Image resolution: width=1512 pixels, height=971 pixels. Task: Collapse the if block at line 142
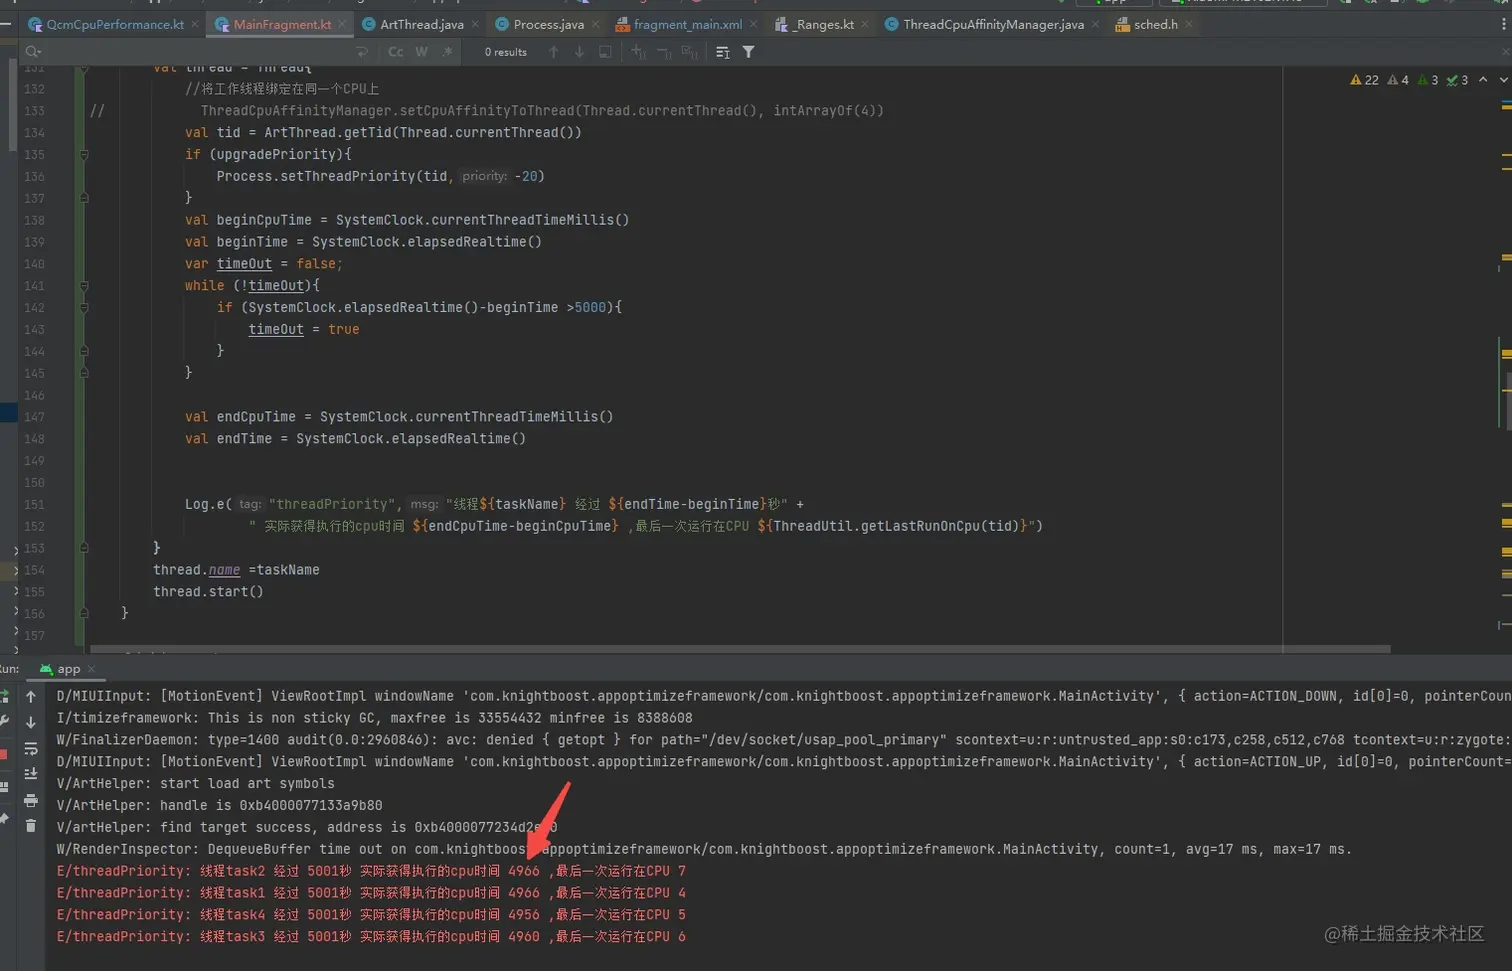[84, 308]
